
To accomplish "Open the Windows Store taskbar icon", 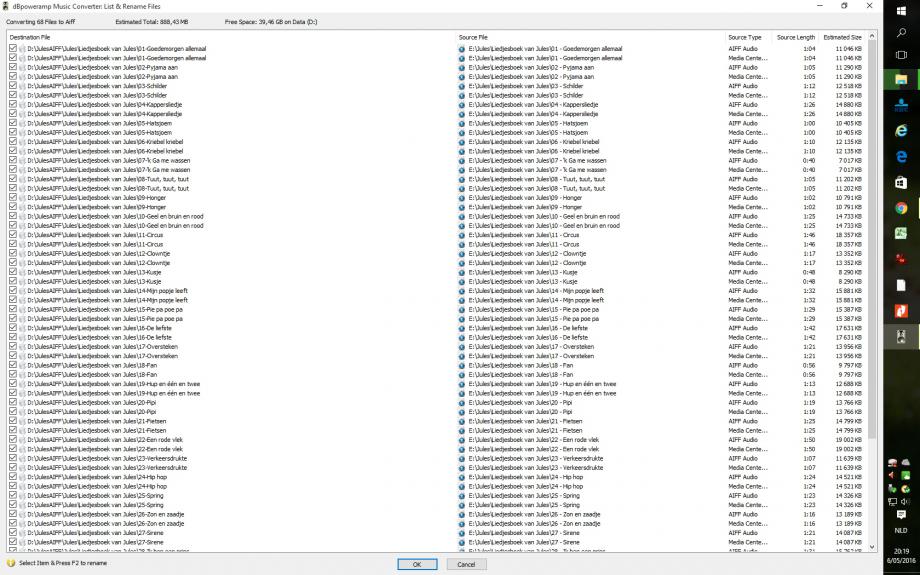I will tap(901, 182).
